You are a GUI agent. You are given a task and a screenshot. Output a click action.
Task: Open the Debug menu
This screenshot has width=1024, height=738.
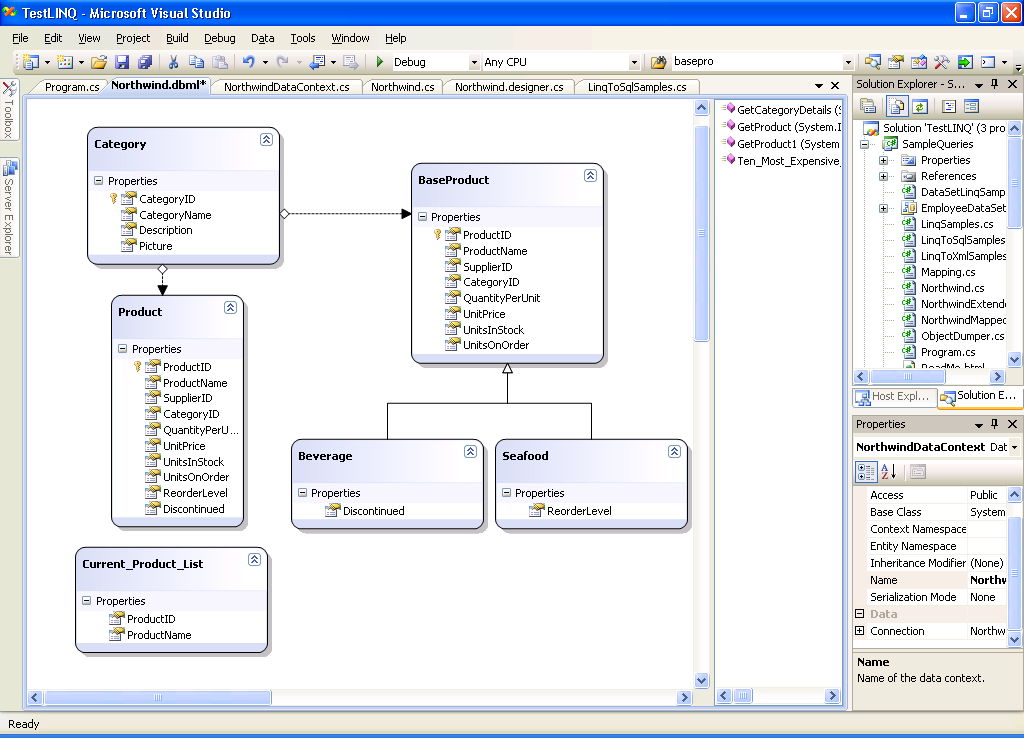tap(219, 38)
